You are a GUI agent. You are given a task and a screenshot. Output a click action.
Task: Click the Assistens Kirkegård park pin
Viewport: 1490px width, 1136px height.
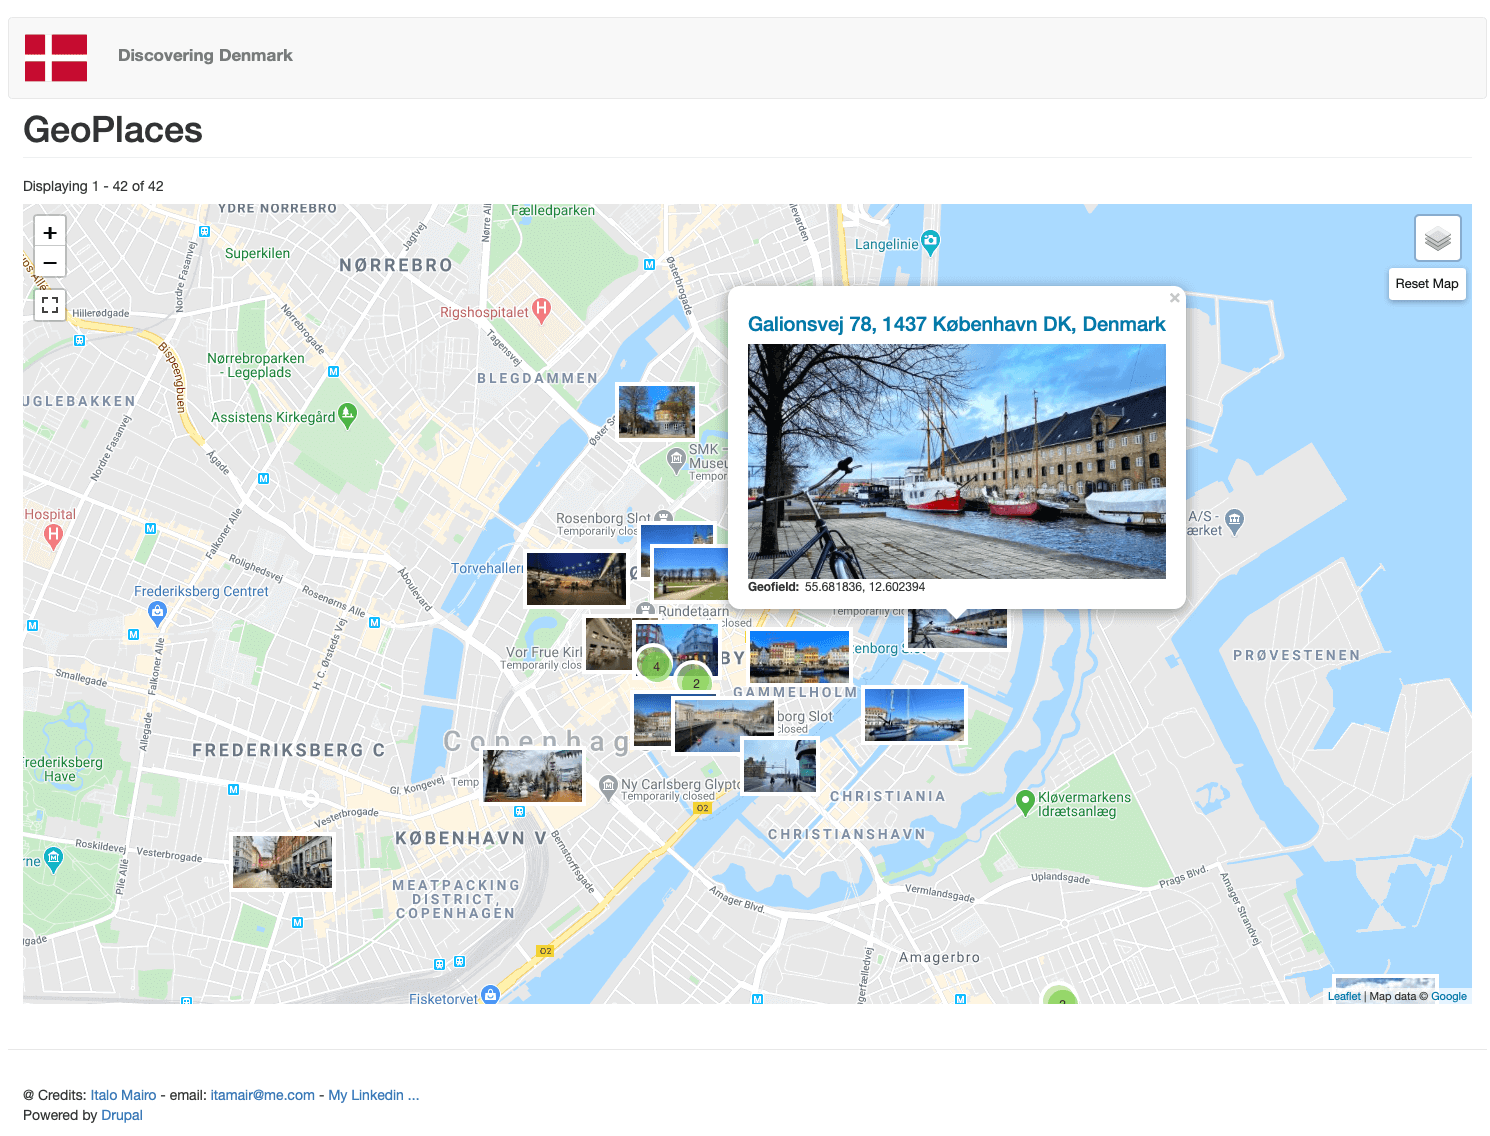[347, 415]
